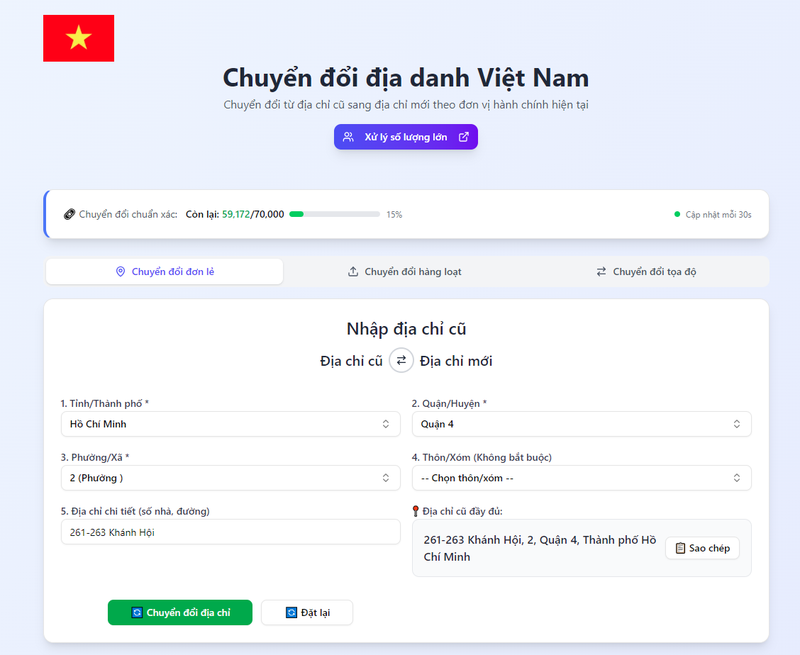Open the Tỉnh/Thành phố dropdown showing Hồ Chí Minh
Image resolution: width=800 pixels, height=655 pixels.
point(231,424)
